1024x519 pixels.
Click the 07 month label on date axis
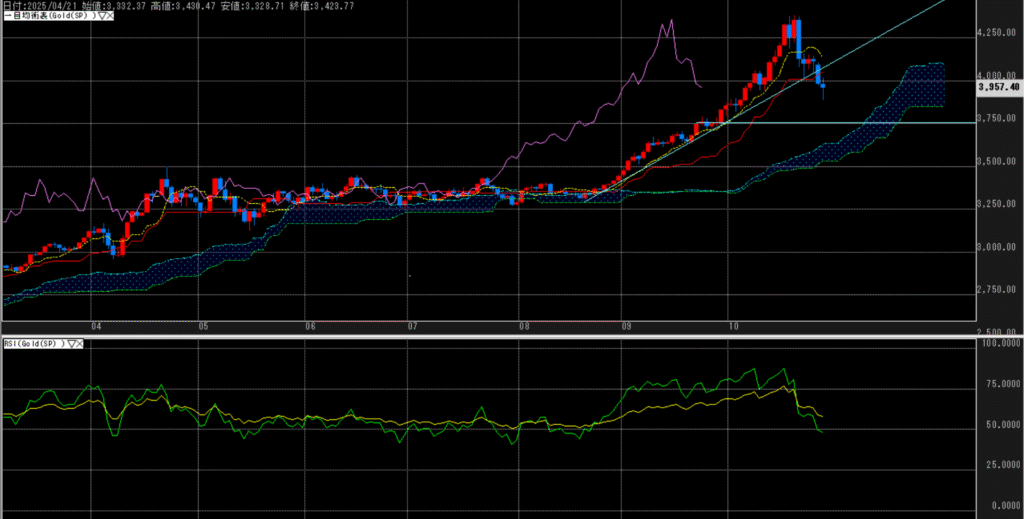pyautogui.click(x=413, y=326)
